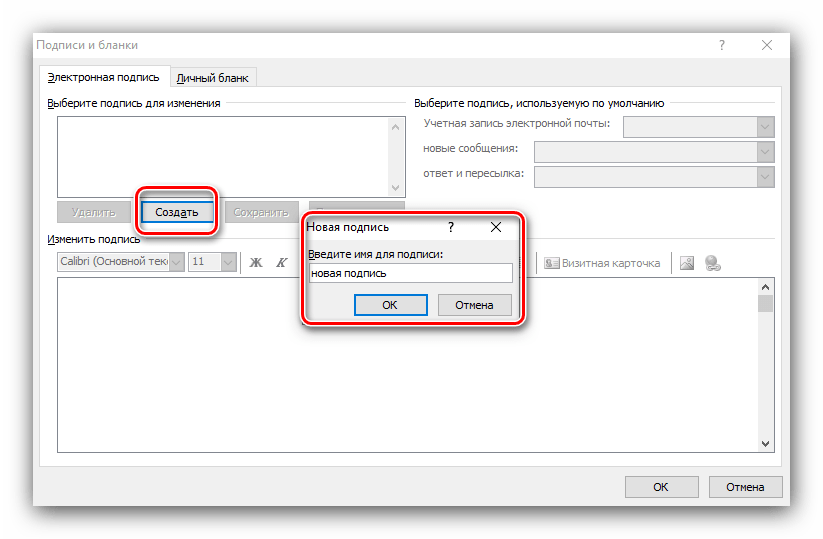Open the Calibri font name dropdown
The height and width of the screenshot is (539, 823).
pos(177,262)
